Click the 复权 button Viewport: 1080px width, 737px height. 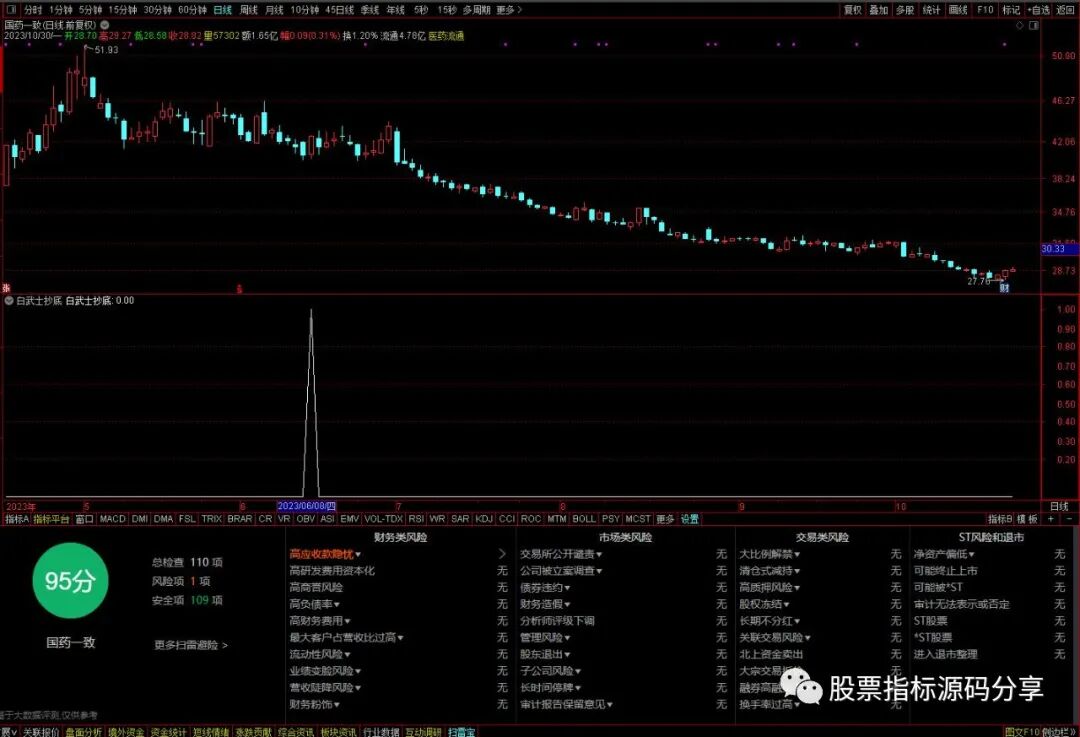pos(853,10)
